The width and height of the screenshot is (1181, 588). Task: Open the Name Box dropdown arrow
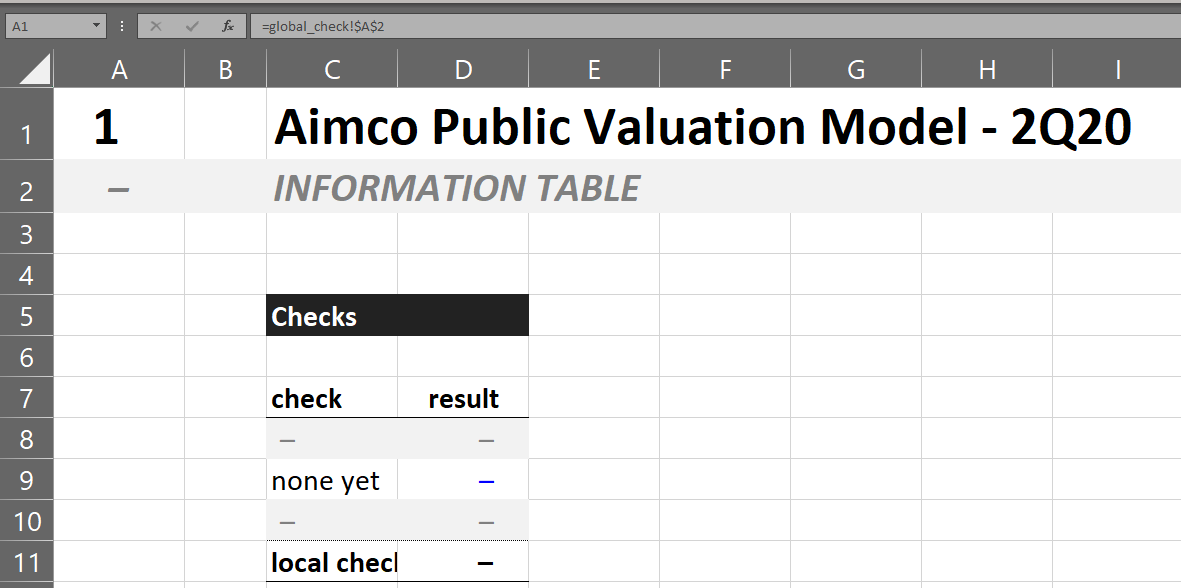(96, 26)
